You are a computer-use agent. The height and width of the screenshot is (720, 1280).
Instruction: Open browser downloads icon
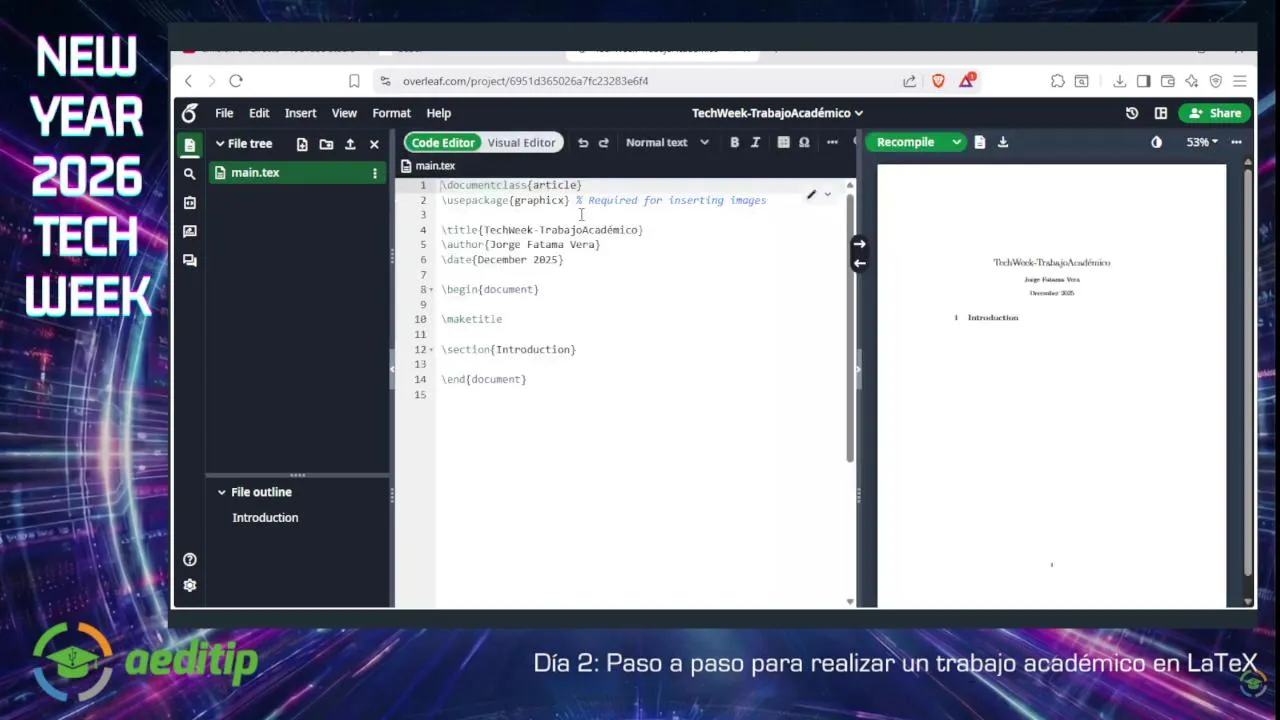point(1119,81)
